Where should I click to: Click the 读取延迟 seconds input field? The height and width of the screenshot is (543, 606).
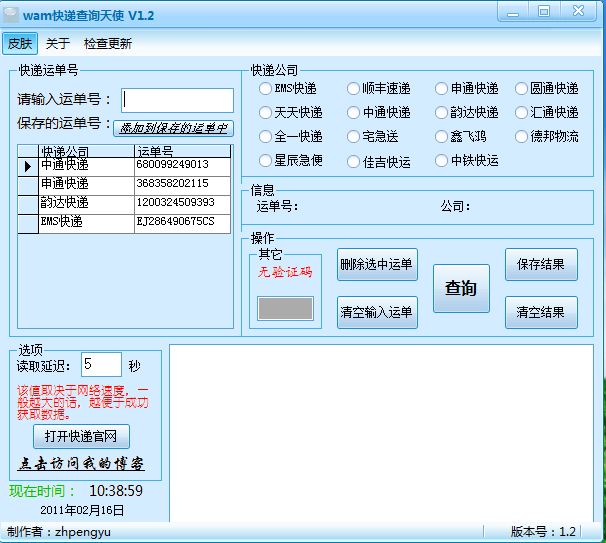[x=101, y=364]
